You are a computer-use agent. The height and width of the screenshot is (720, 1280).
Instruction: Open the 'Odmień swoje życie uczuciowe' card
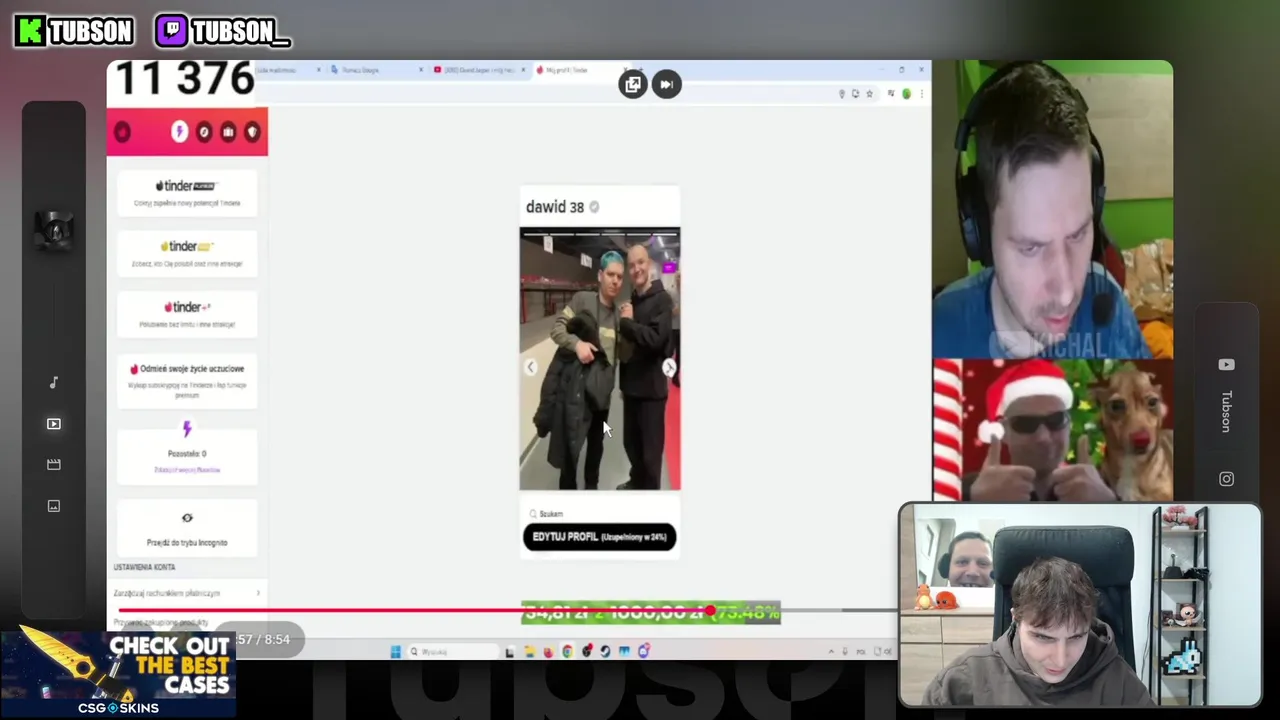point(187,381)
